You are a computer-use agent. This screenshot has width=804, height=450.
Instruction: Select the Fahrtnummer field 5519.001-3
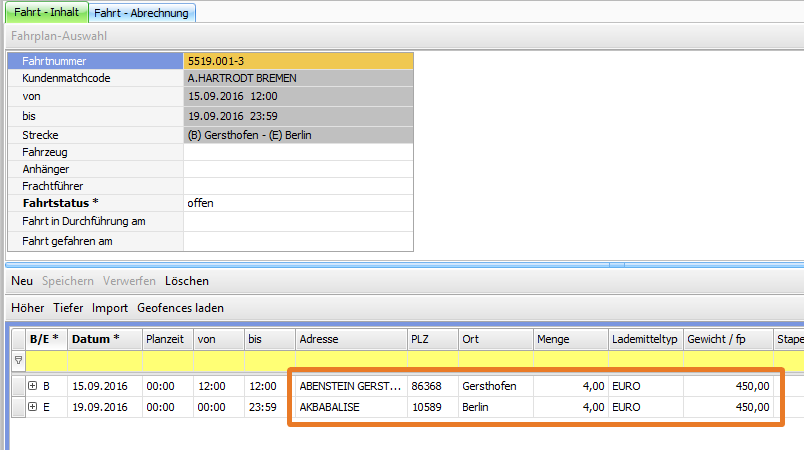coord(298,61)
